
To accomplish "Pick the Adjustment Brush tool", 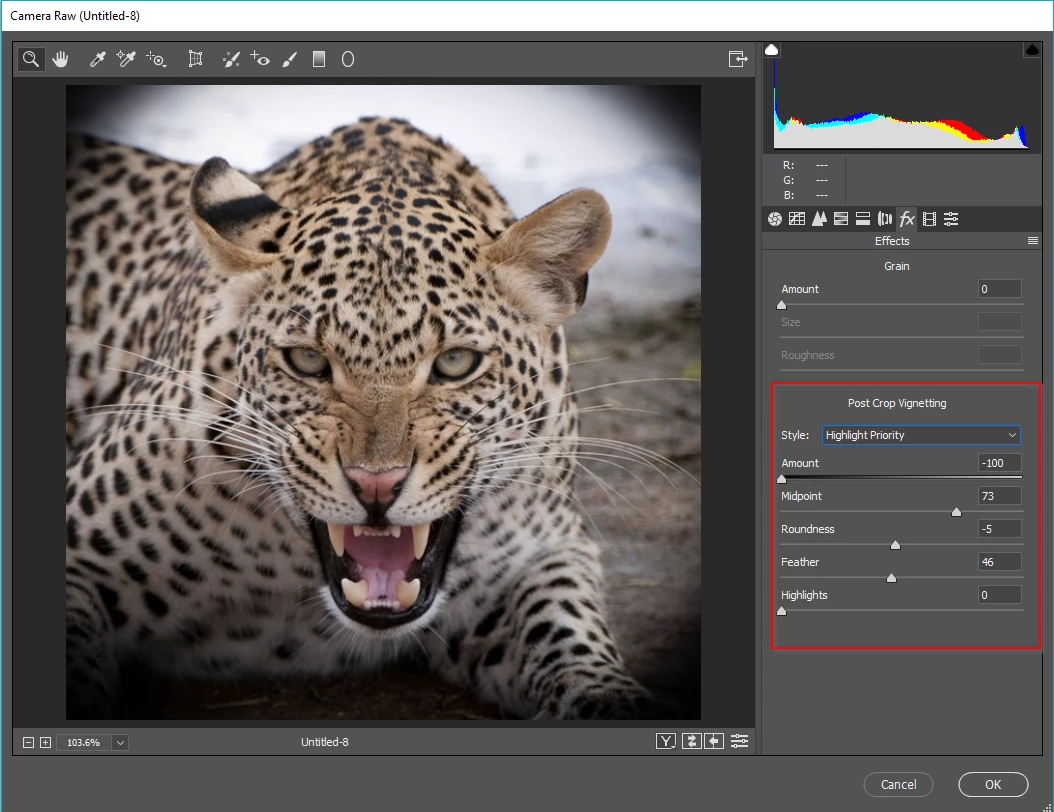I will point(290,60).
